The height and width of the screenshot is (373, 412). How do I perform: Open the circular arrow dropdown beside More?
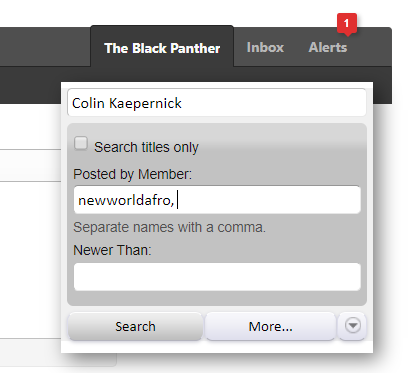pyautogui.click(x=353, y=326)
